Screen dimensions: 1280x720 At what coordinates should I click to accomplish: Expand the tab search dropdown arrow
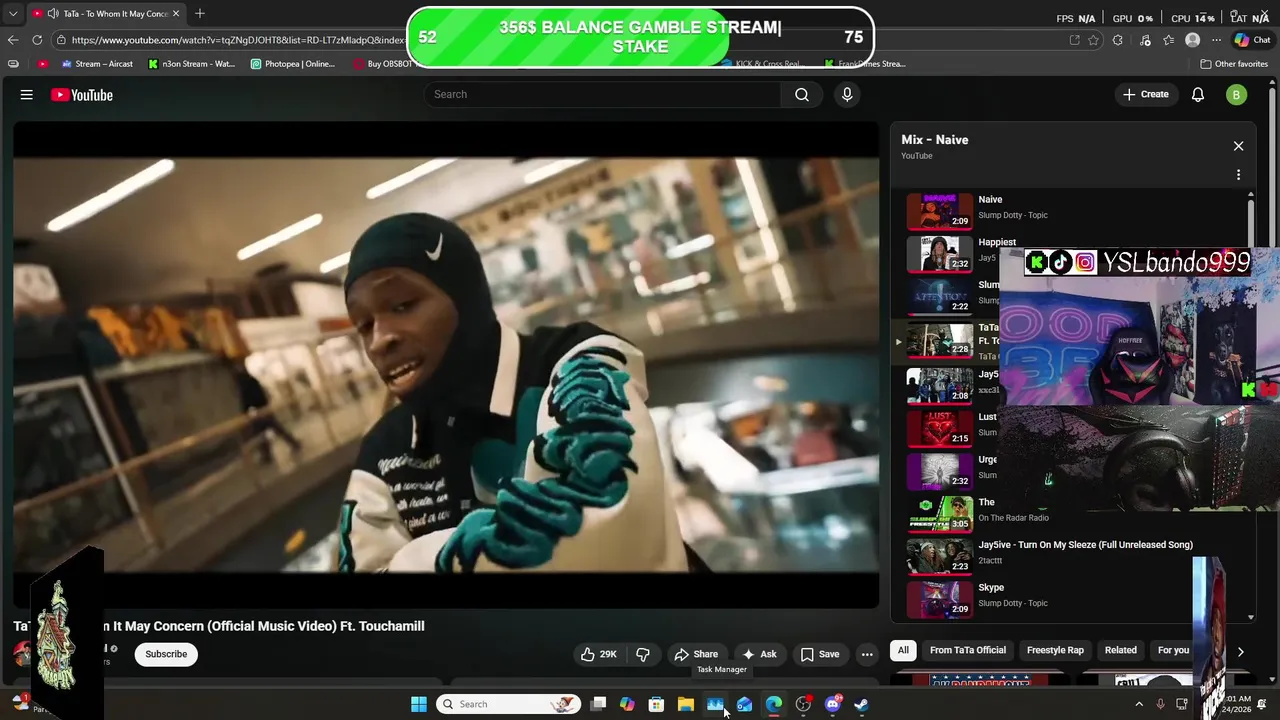[13, 14]
